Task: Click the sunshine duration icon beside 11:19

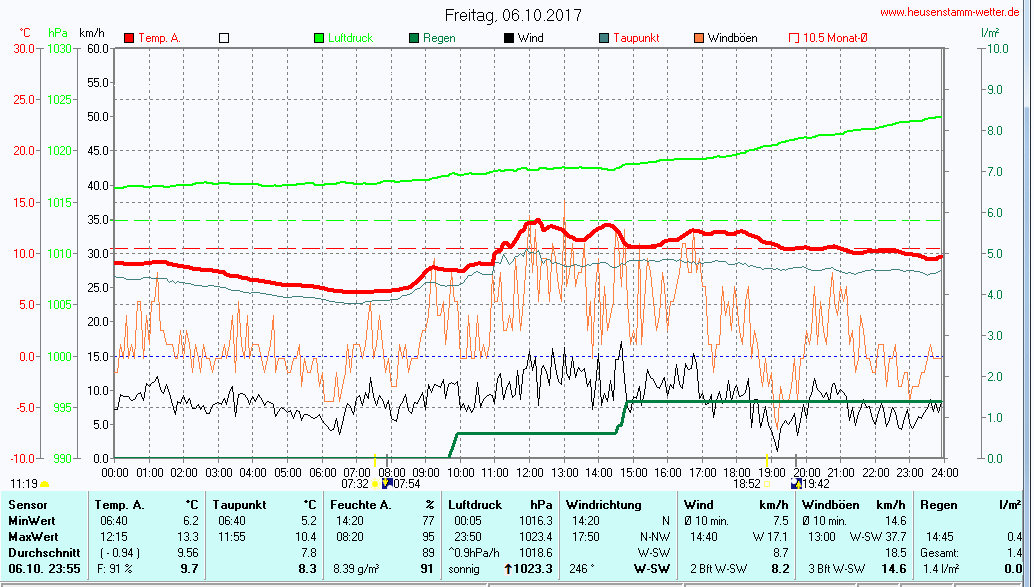Action: click(x=45, y=484)
